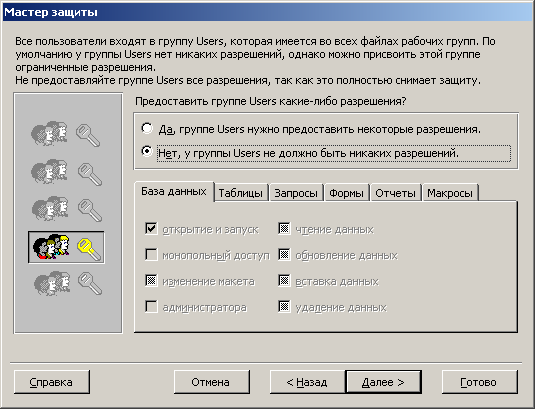
Task: Click the topmost grayed key icon
Action: [x=88, y=135]
